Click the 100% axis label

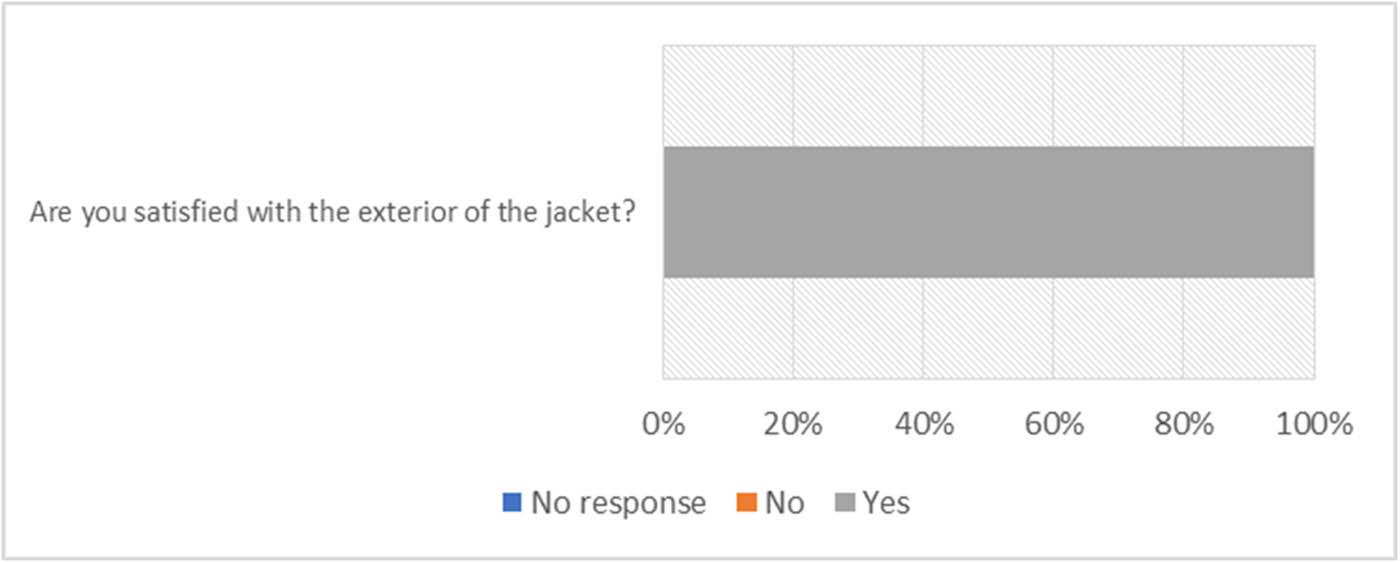[1313, 424]
